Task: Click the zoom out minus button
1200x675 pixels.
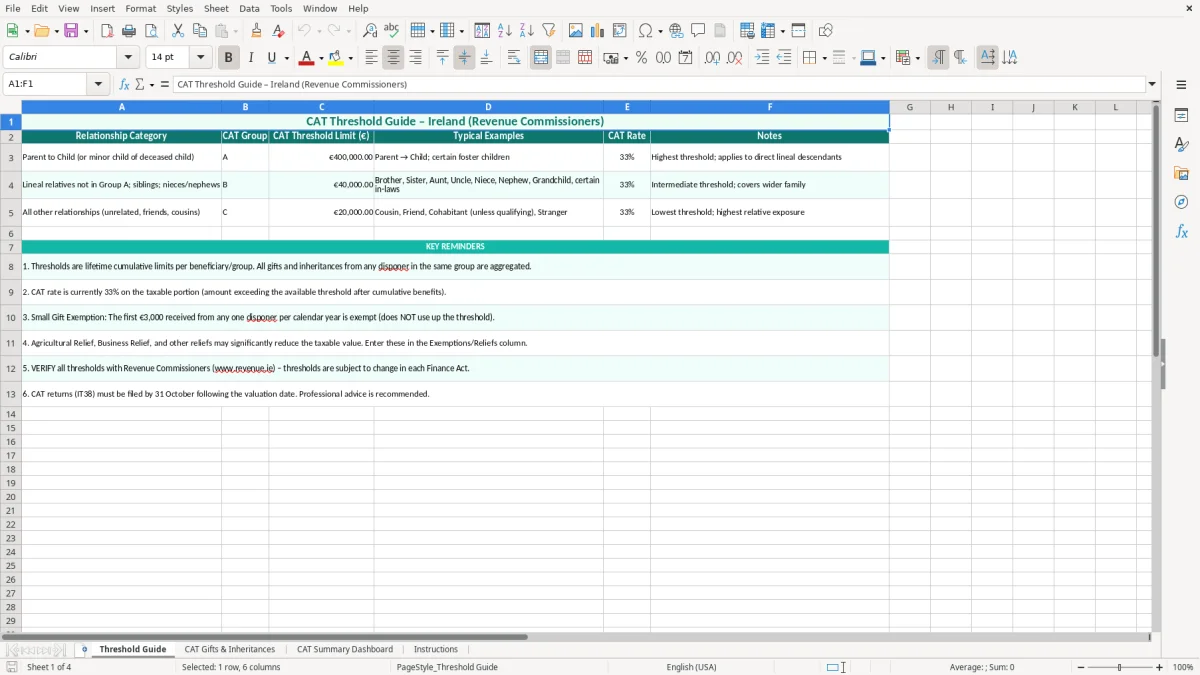Action: [1081, 667]
